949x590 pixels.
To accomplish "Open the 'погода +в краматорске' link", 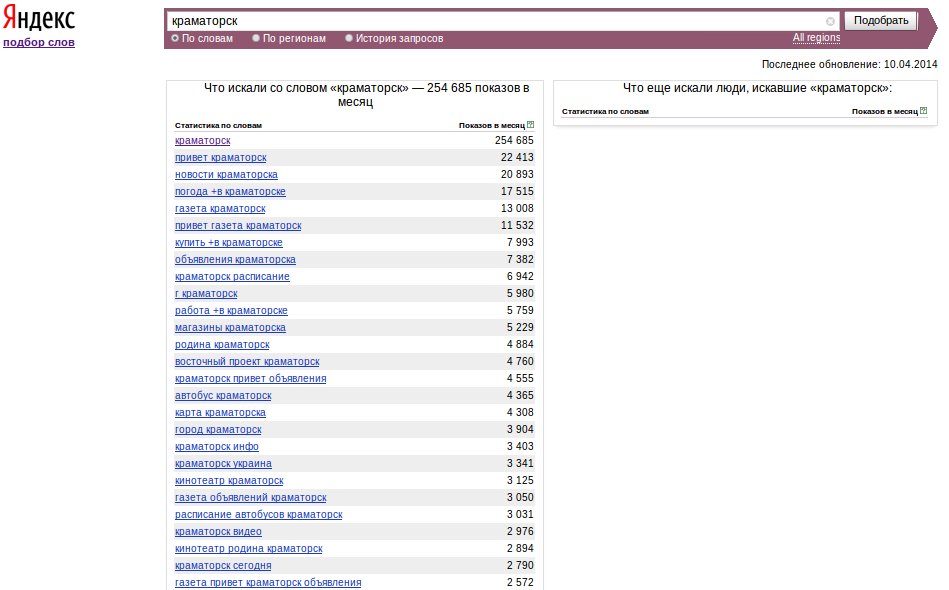I will pos(231,191).
